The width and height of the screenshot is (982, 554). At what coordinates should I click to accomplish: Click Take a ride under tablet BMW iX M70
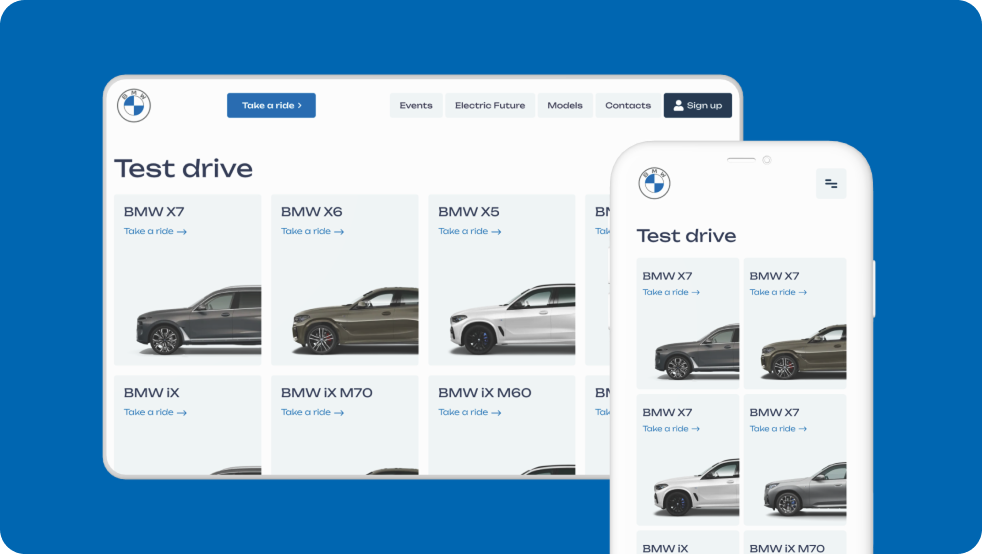point(312,412)
